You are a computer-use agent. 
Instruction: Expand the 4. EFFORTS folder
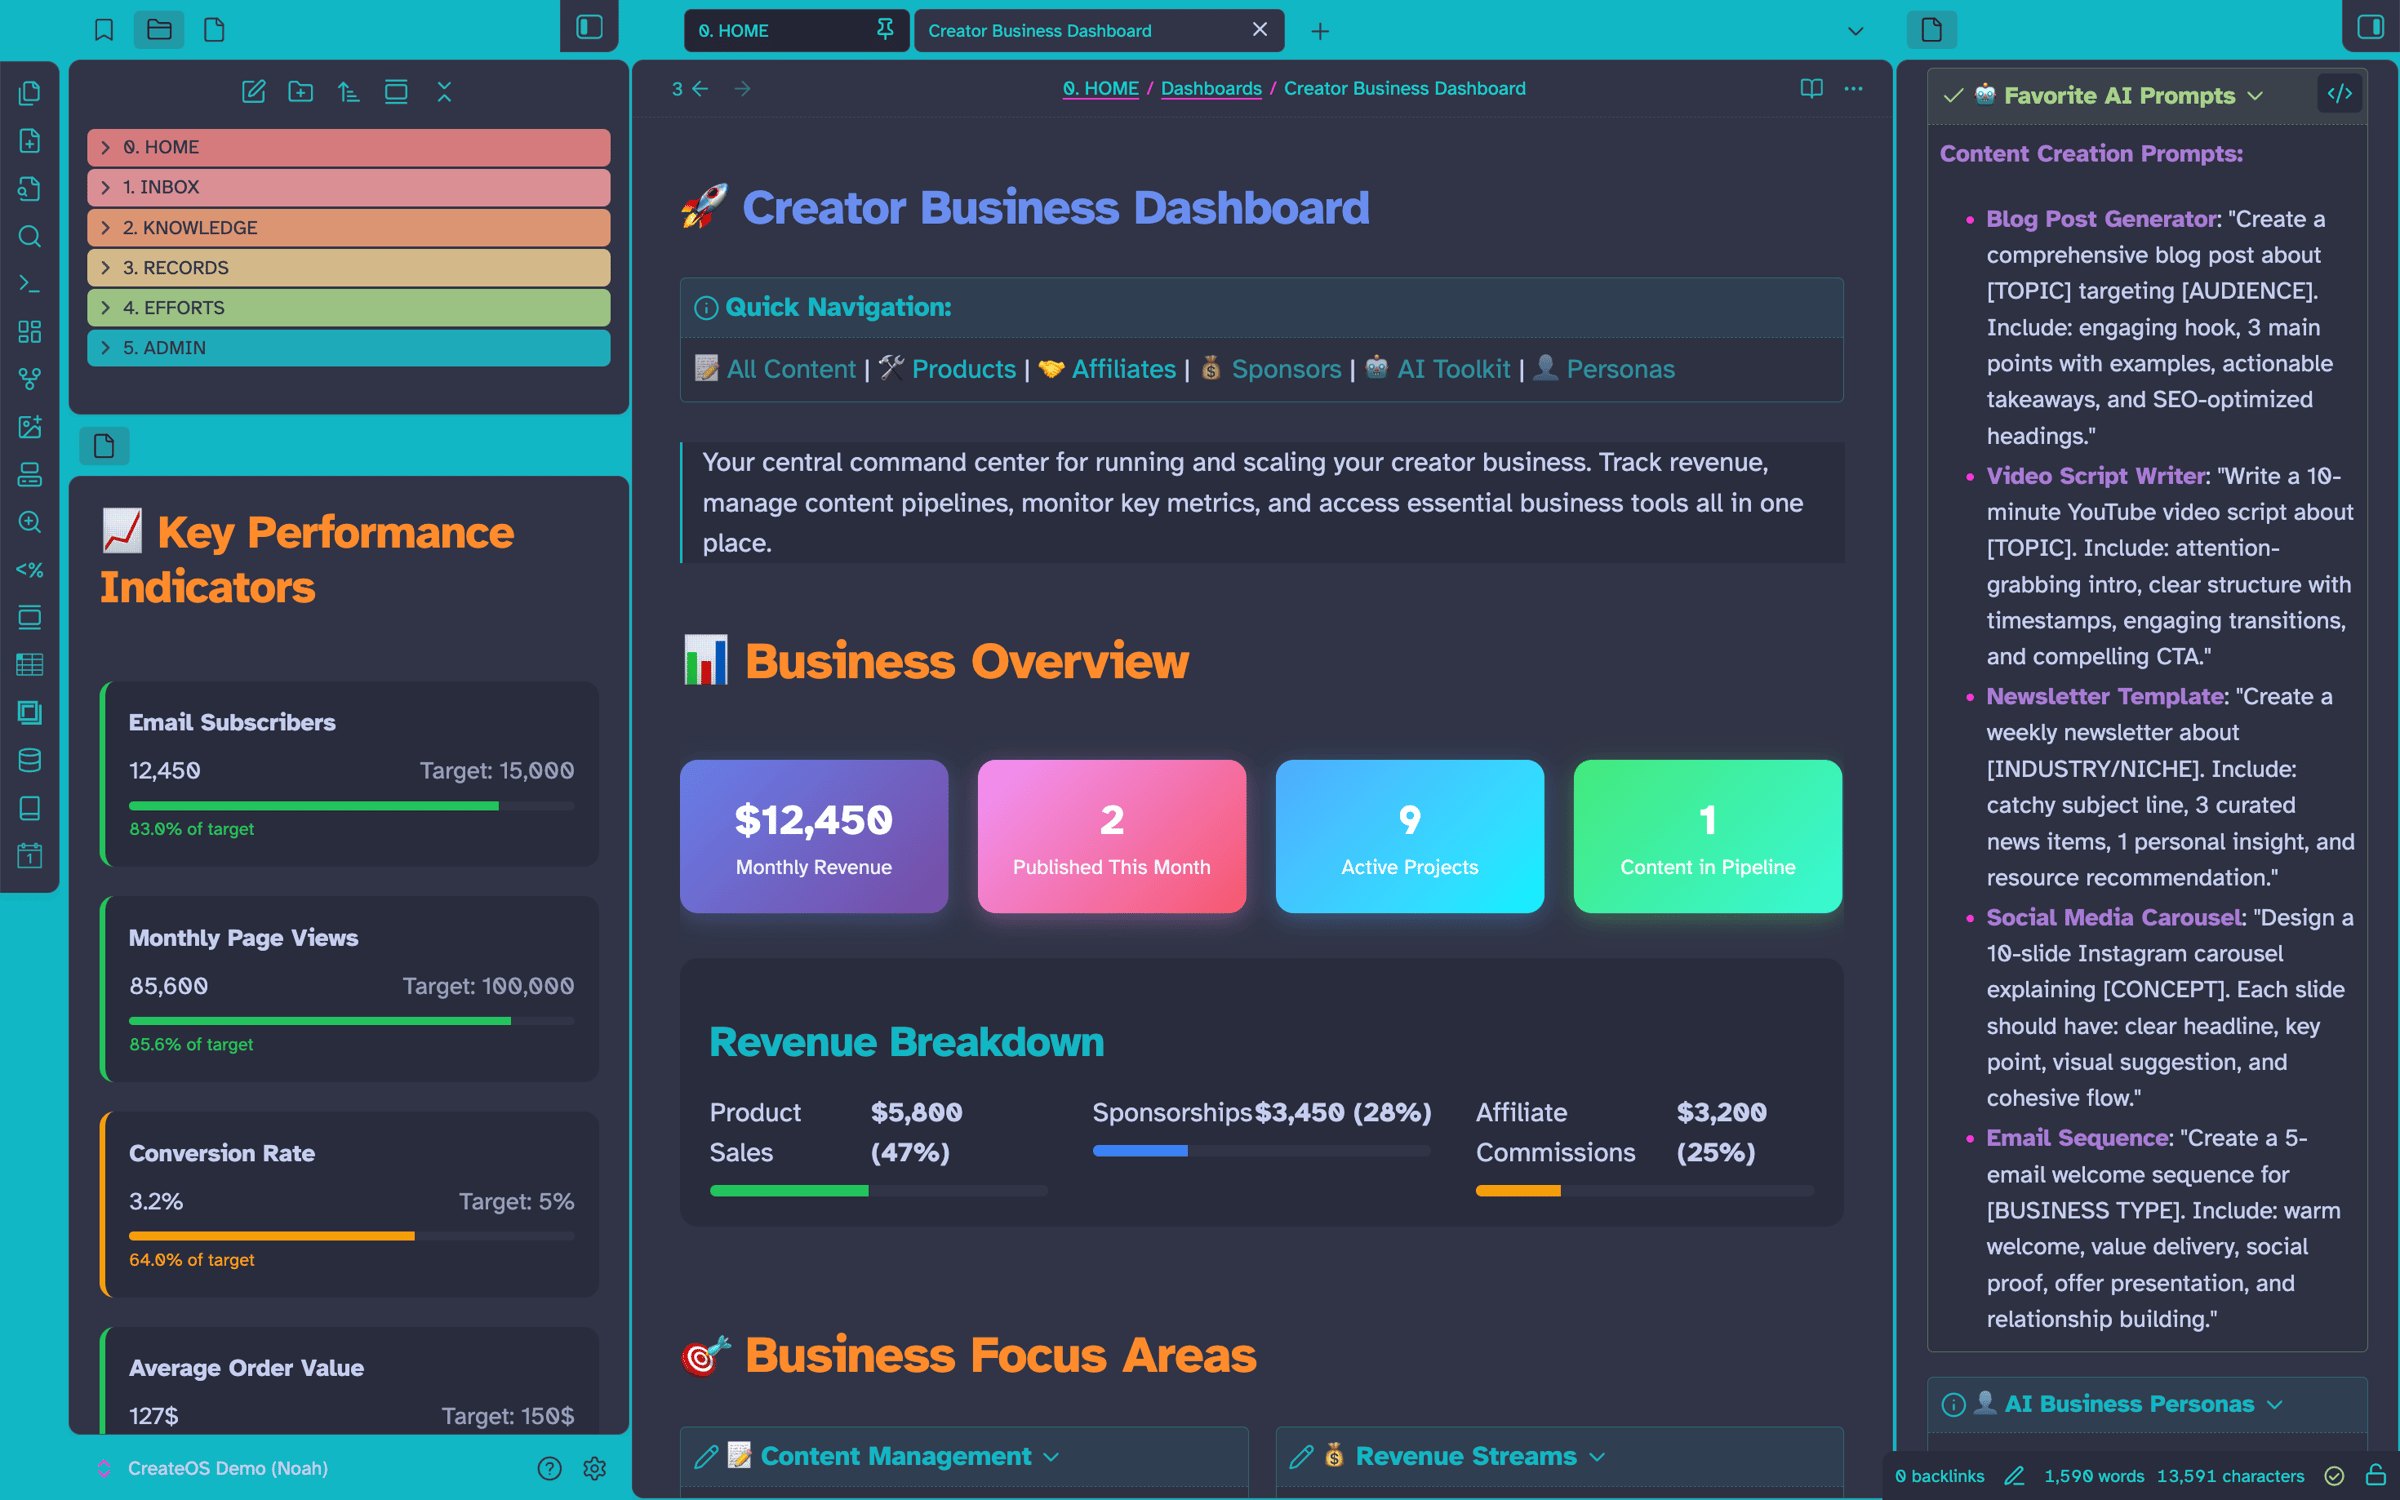click(348, 308)
